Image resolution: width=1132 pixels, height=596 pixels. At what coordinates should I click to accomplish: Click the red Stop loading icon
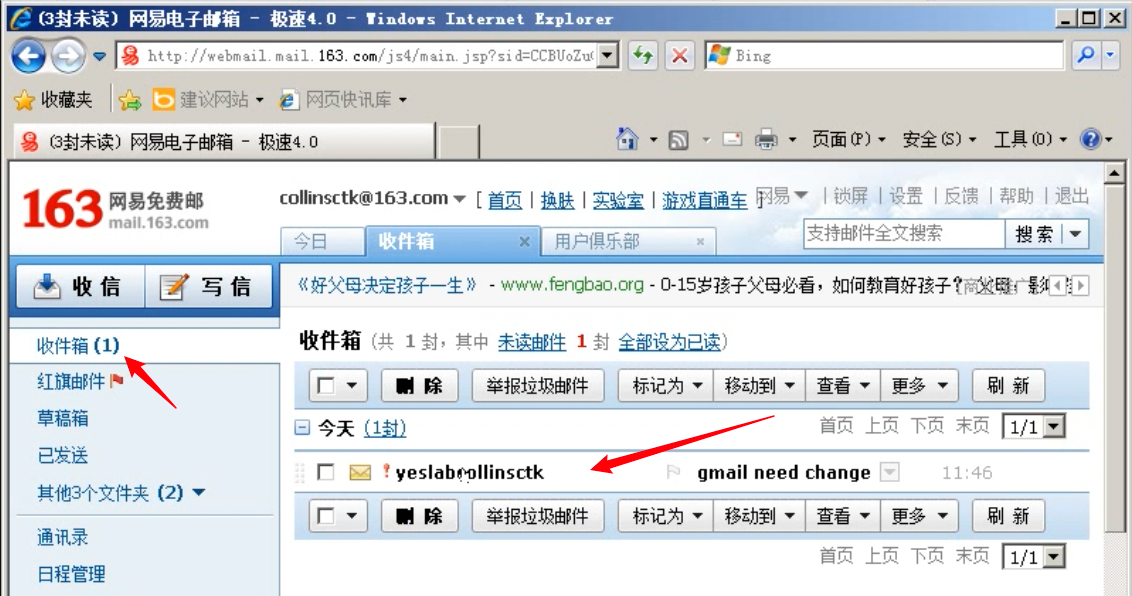679,56
